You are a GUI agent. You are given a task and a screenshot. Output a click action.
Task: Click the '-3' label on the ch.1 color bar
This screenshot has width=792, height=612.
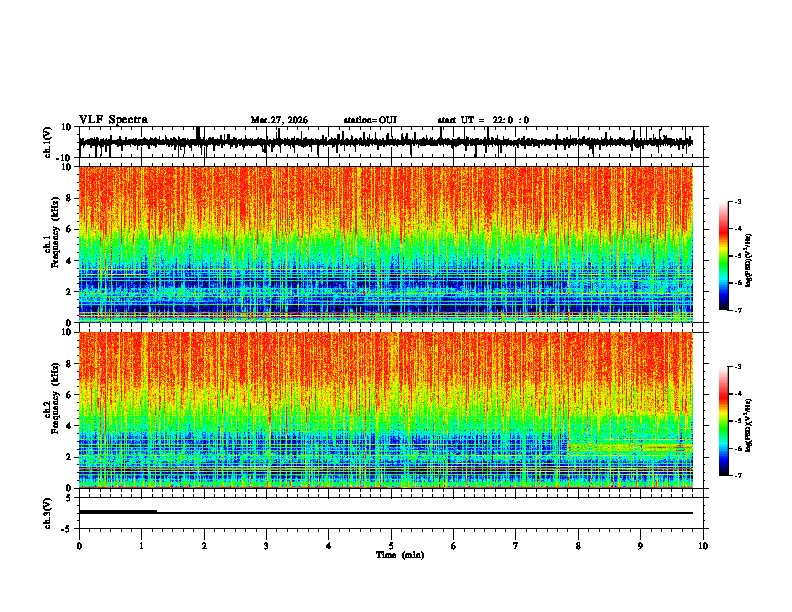pos(738,202)
